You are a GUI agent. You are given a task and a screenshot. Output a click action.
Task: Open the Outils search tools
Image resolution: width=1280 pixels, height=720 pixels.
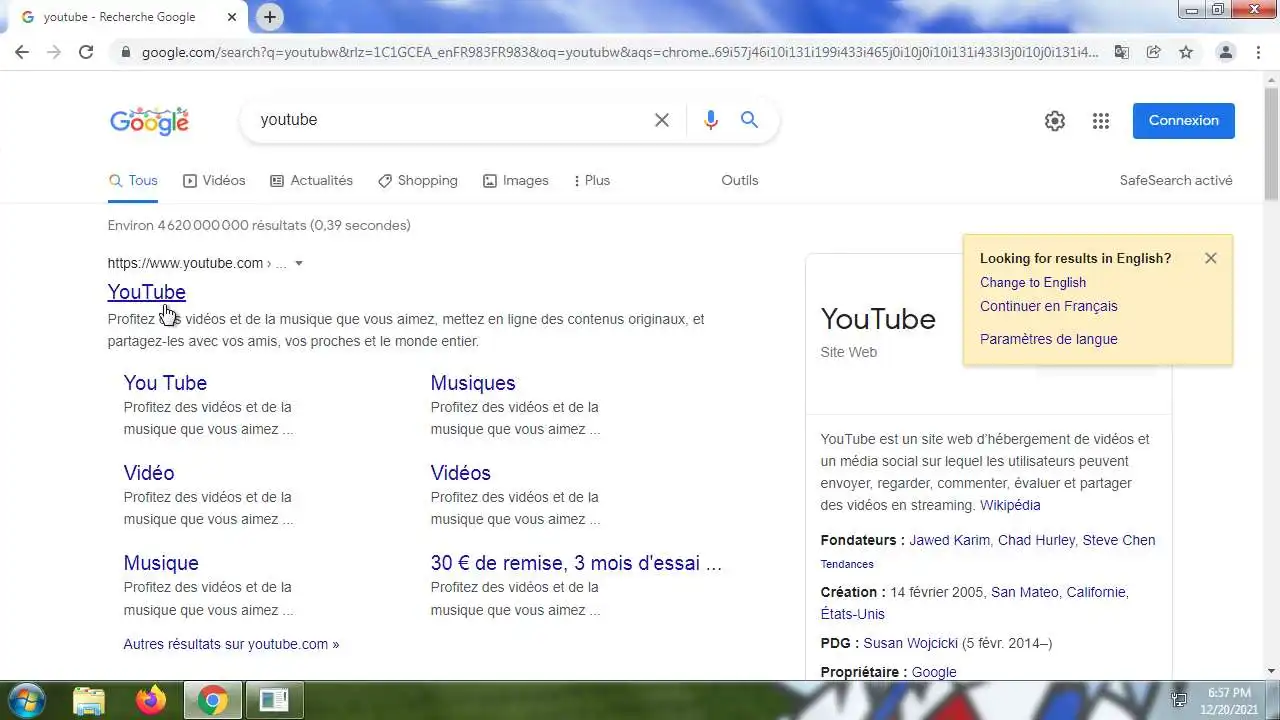740,180
